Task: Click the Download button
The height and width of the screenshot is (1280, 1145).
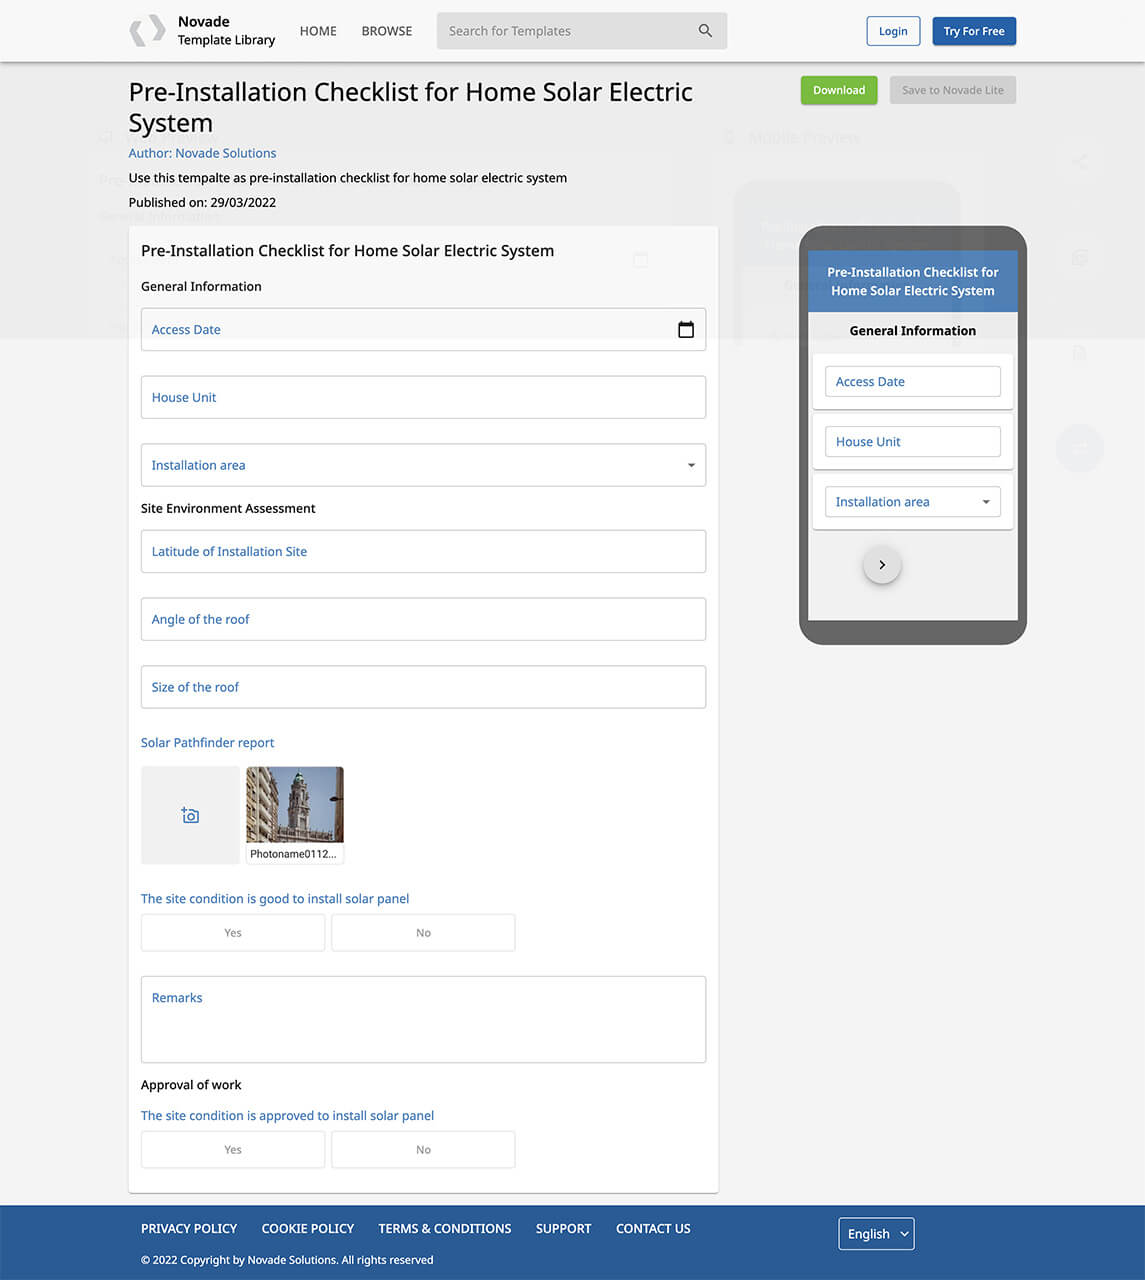Action: pyautogui.click(x=838, y=90)
